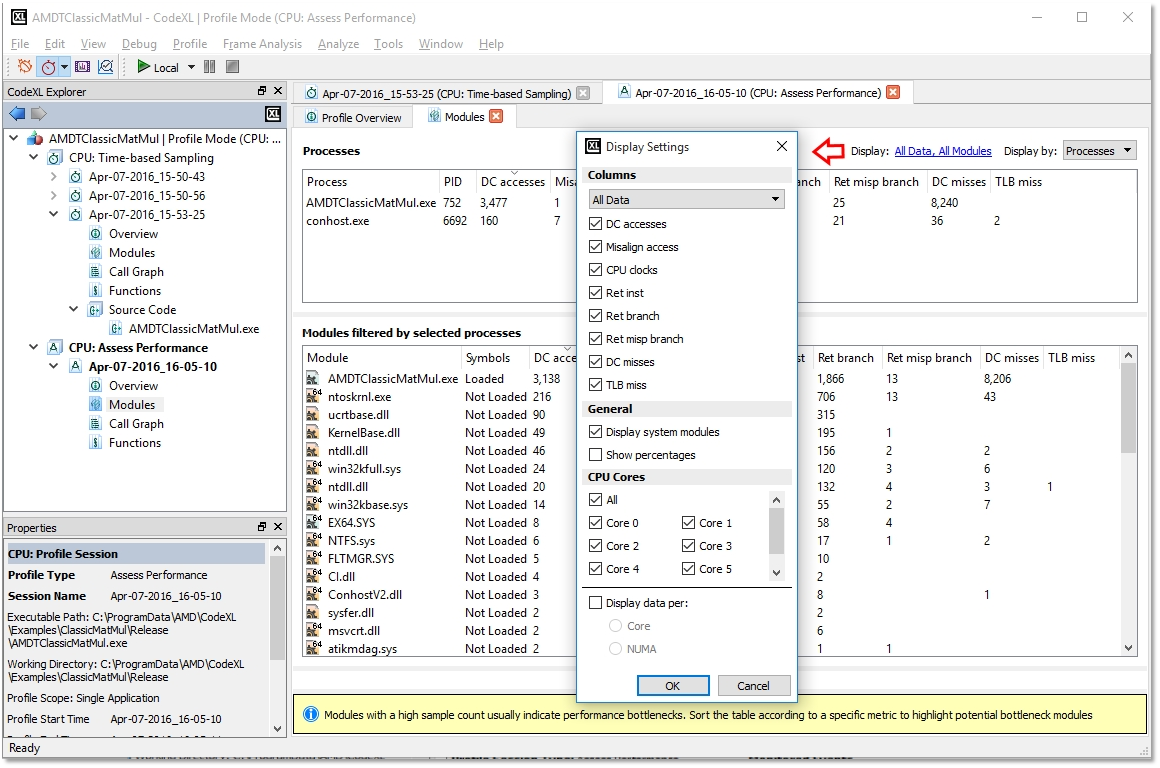Open Call Graph under Apr-07-2016_16-05-10
Viewport: 1160px width, 768px height.
[136, 424]
